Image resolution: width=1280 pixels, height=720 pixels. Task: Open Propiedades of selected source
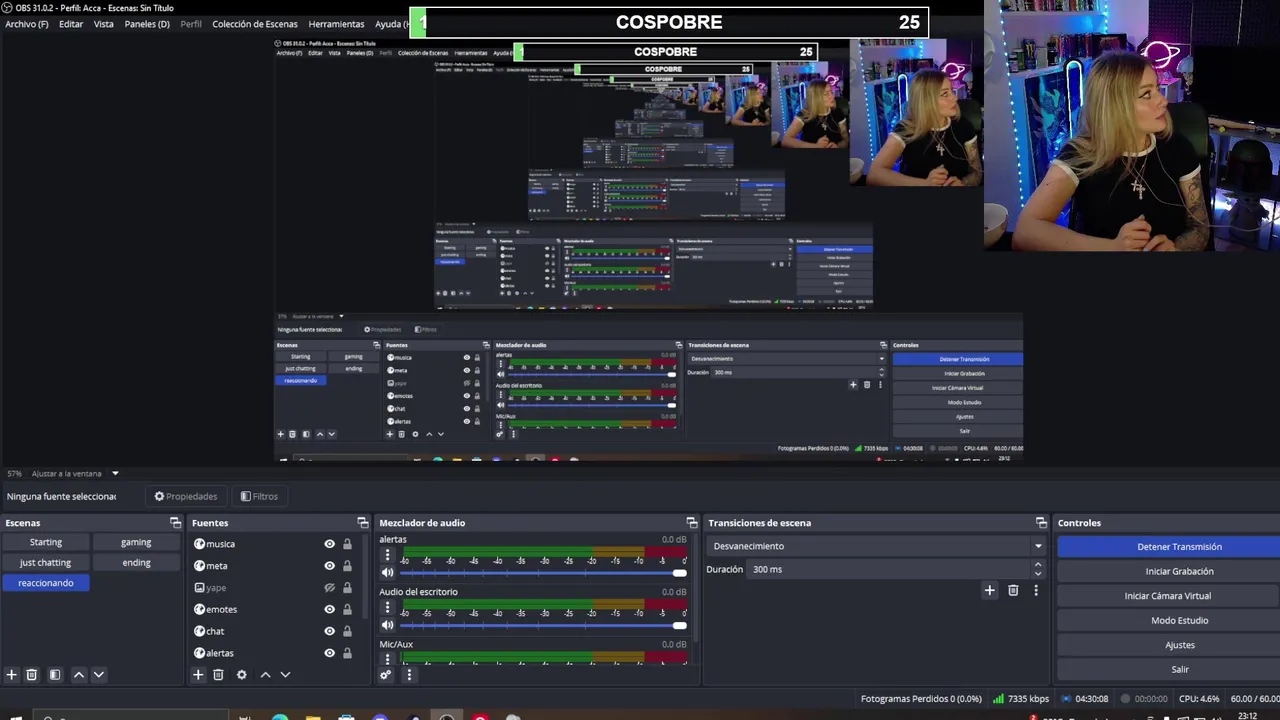point(185,496)
